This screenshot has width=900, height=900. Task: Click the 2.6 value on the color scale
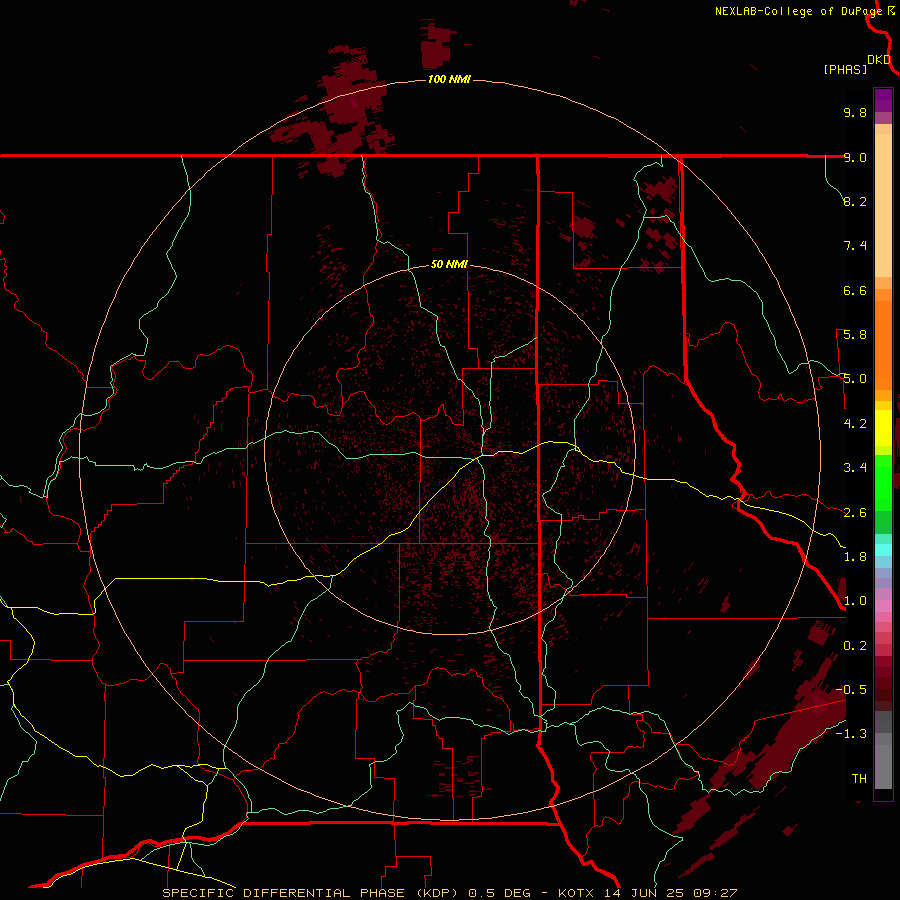[855, 513]
